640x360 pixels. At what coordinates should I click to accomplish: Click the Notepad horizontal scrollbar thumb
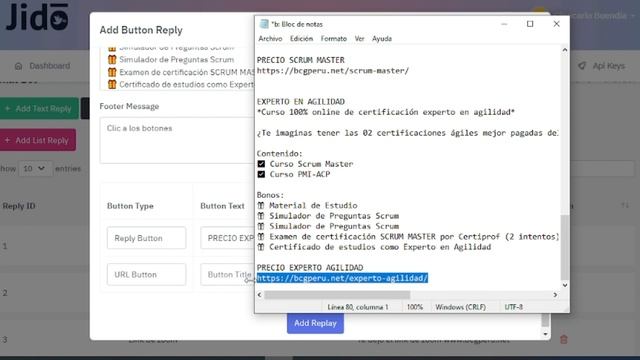point(337,295)
